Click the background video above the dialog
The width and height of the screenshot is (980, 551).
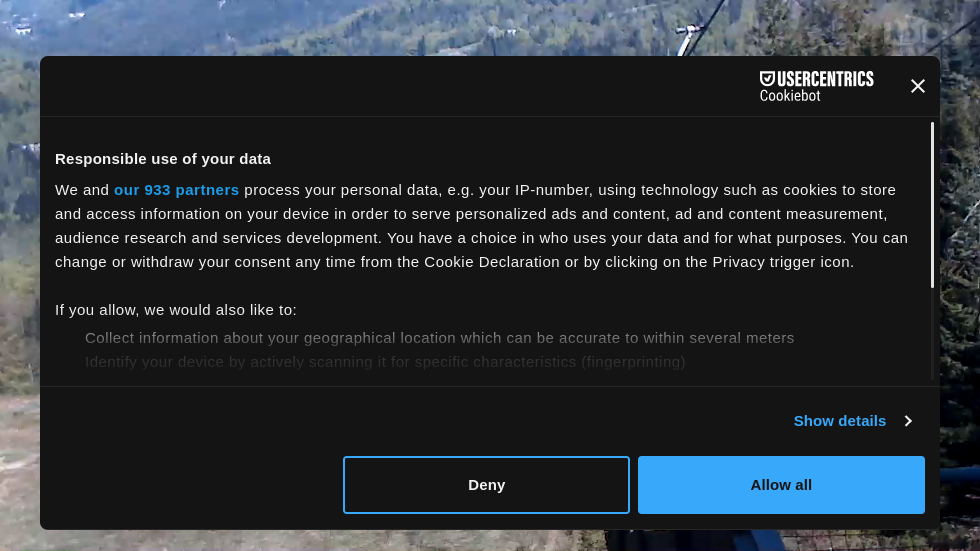(x=400, y=27)
